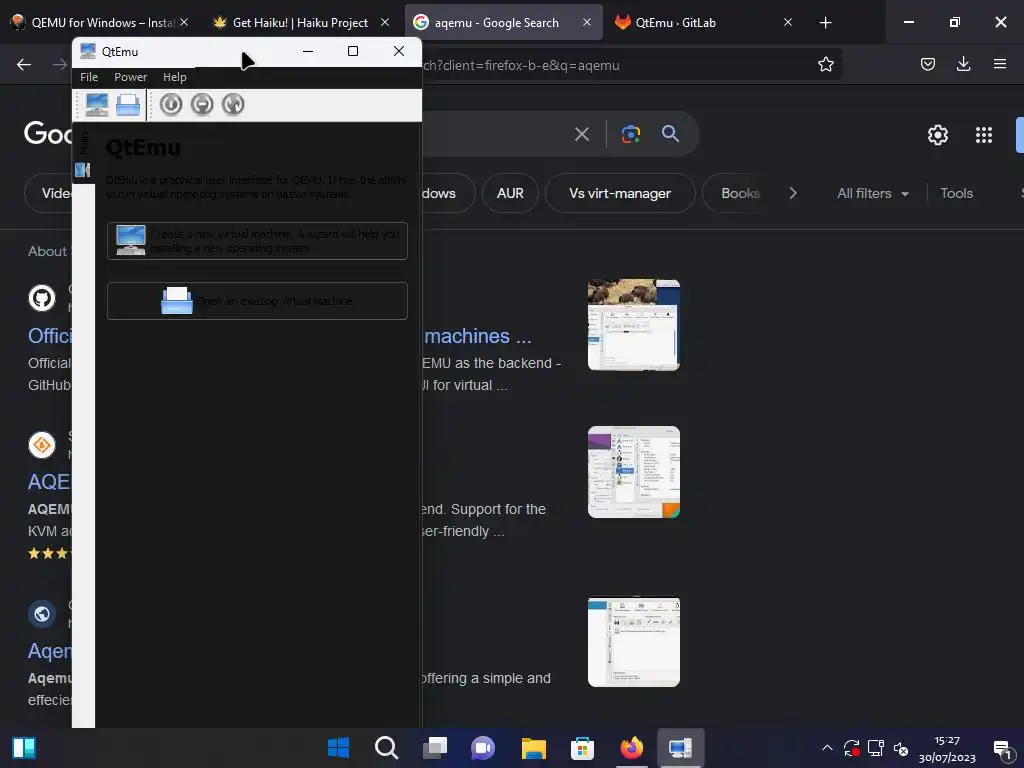Open File Explorer from the taskbar
1024x768 pixels.
[534, 748]
